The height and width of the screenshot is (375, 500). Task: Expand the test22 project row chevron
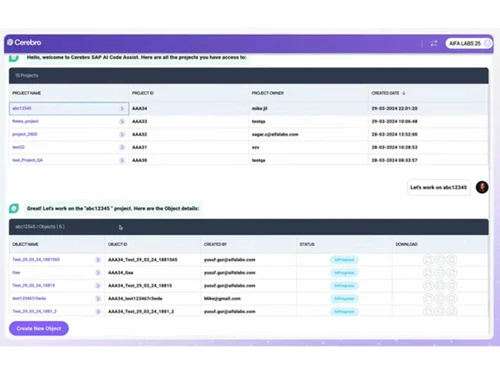pos(122,147)
